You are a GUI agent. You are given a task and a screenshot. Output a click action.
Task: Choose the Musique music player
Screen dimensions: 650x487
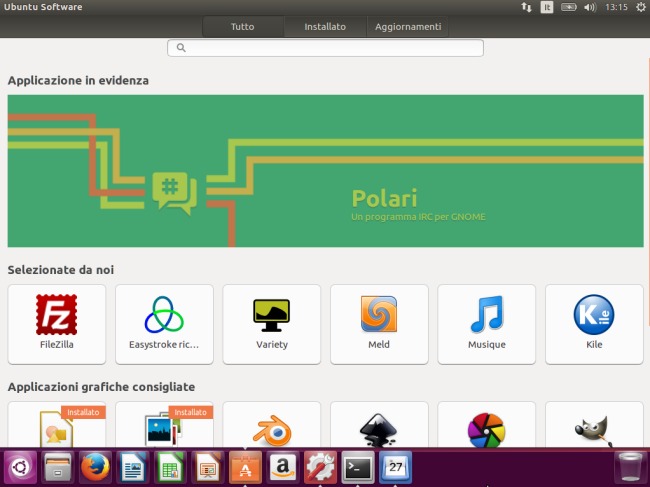(x=486, y=324)
